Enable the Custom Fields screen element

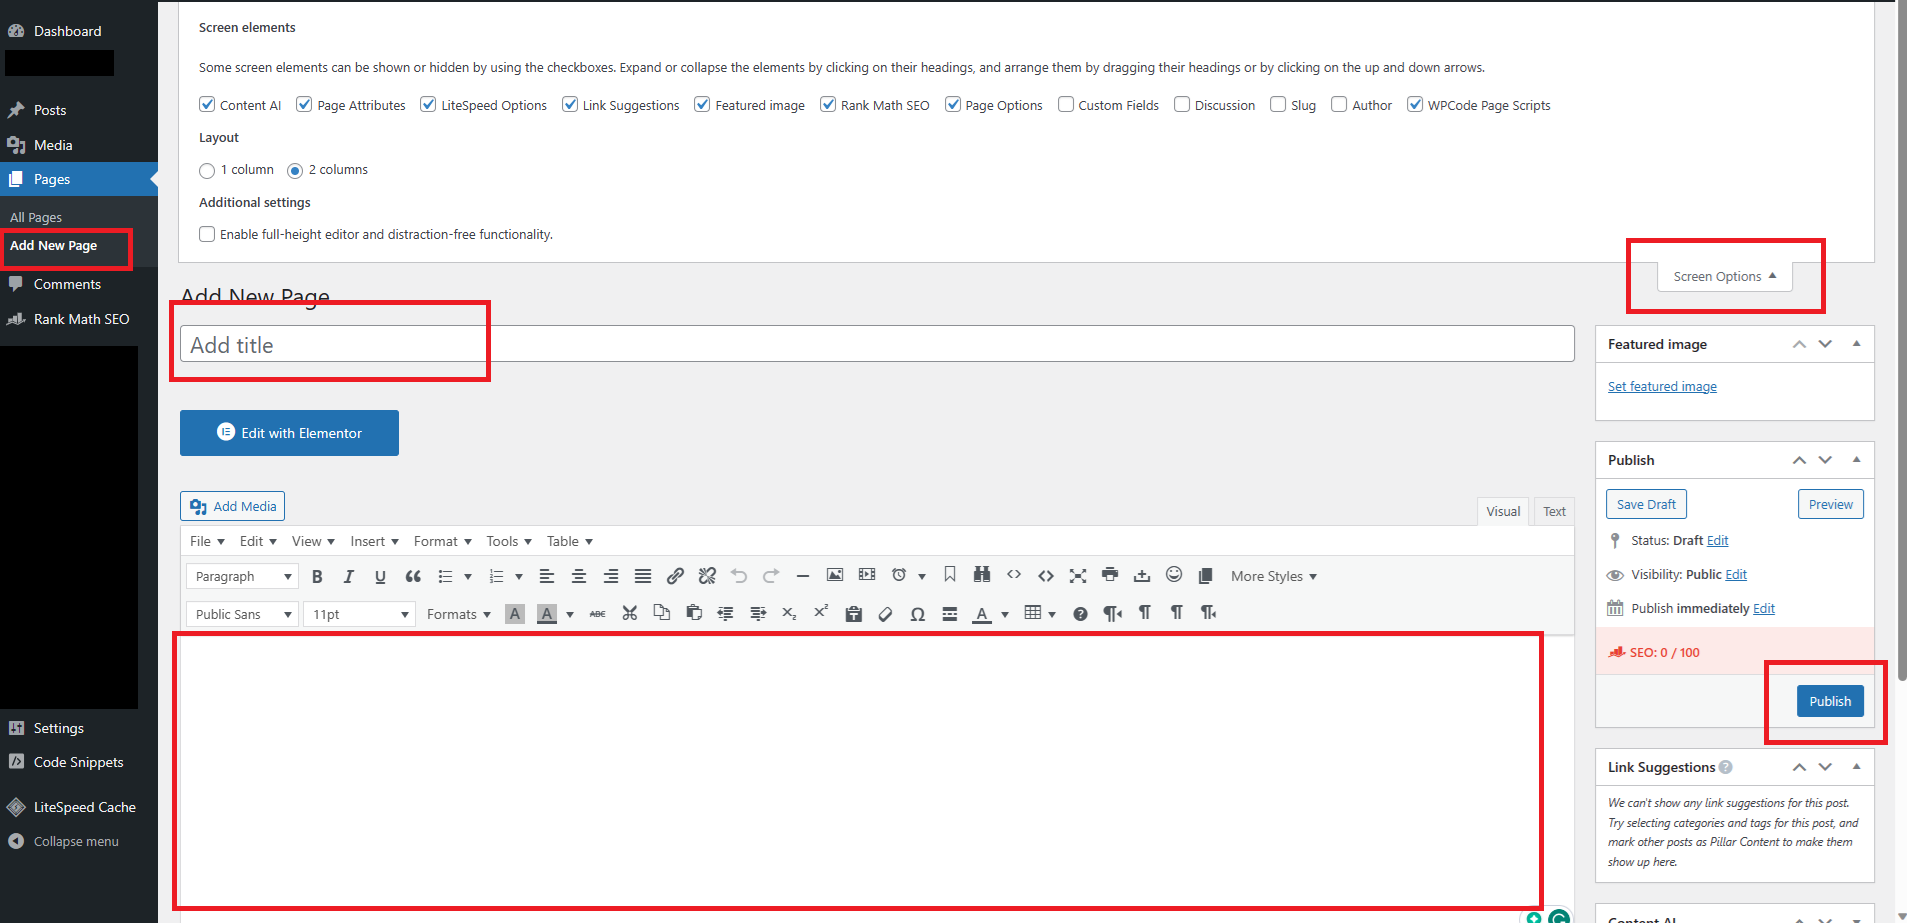1065,104
